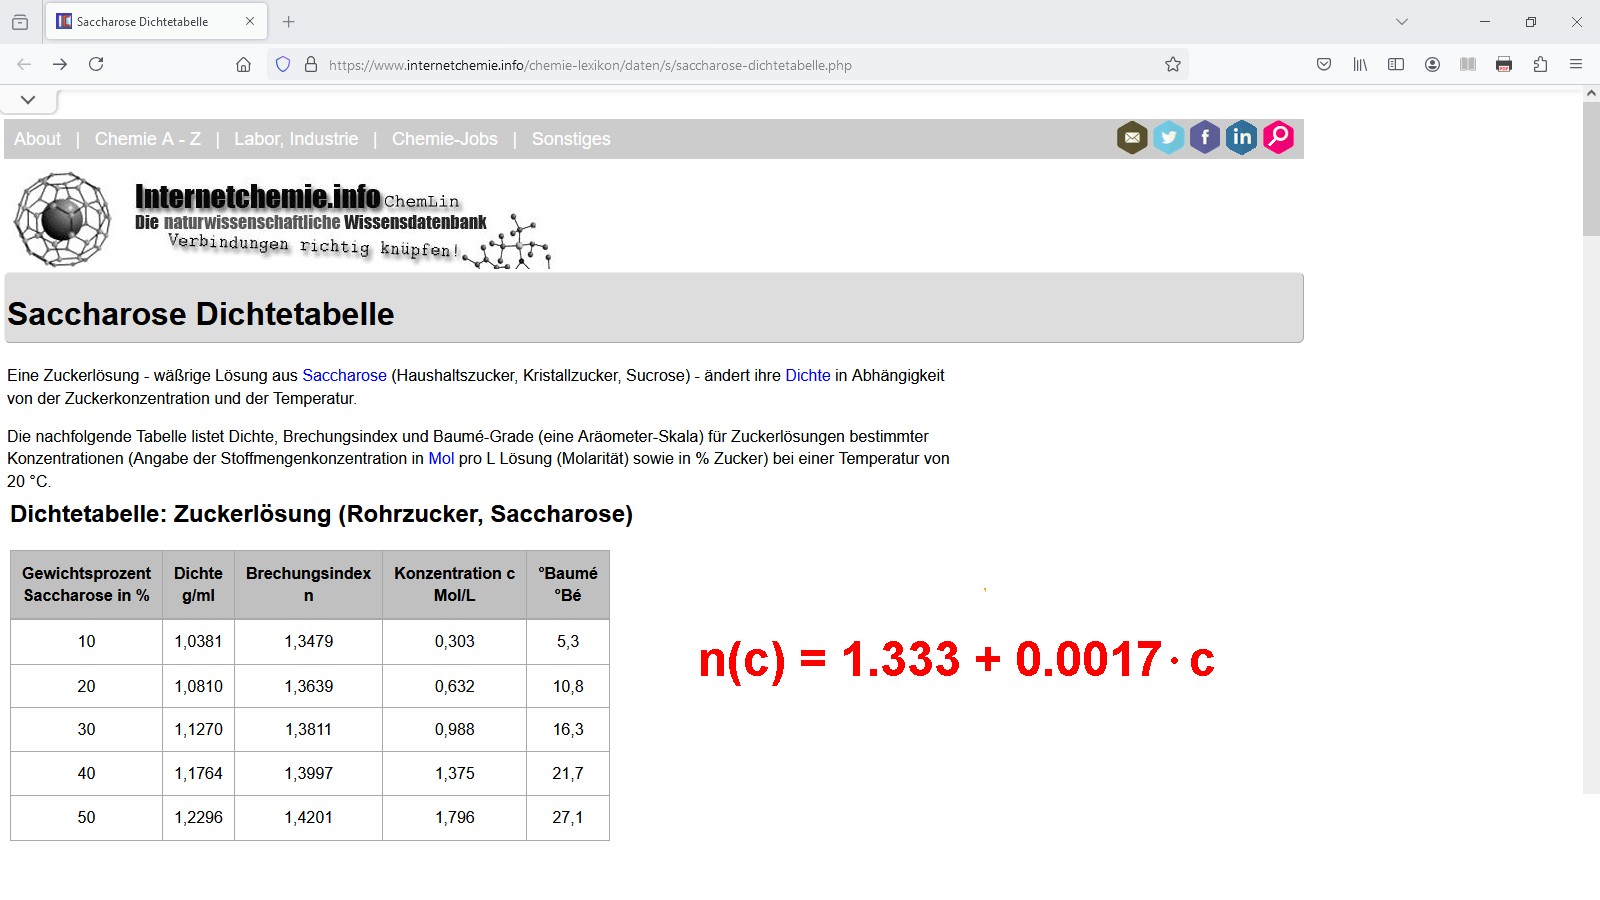Click the 50 percent row cell

pos(86,817)
